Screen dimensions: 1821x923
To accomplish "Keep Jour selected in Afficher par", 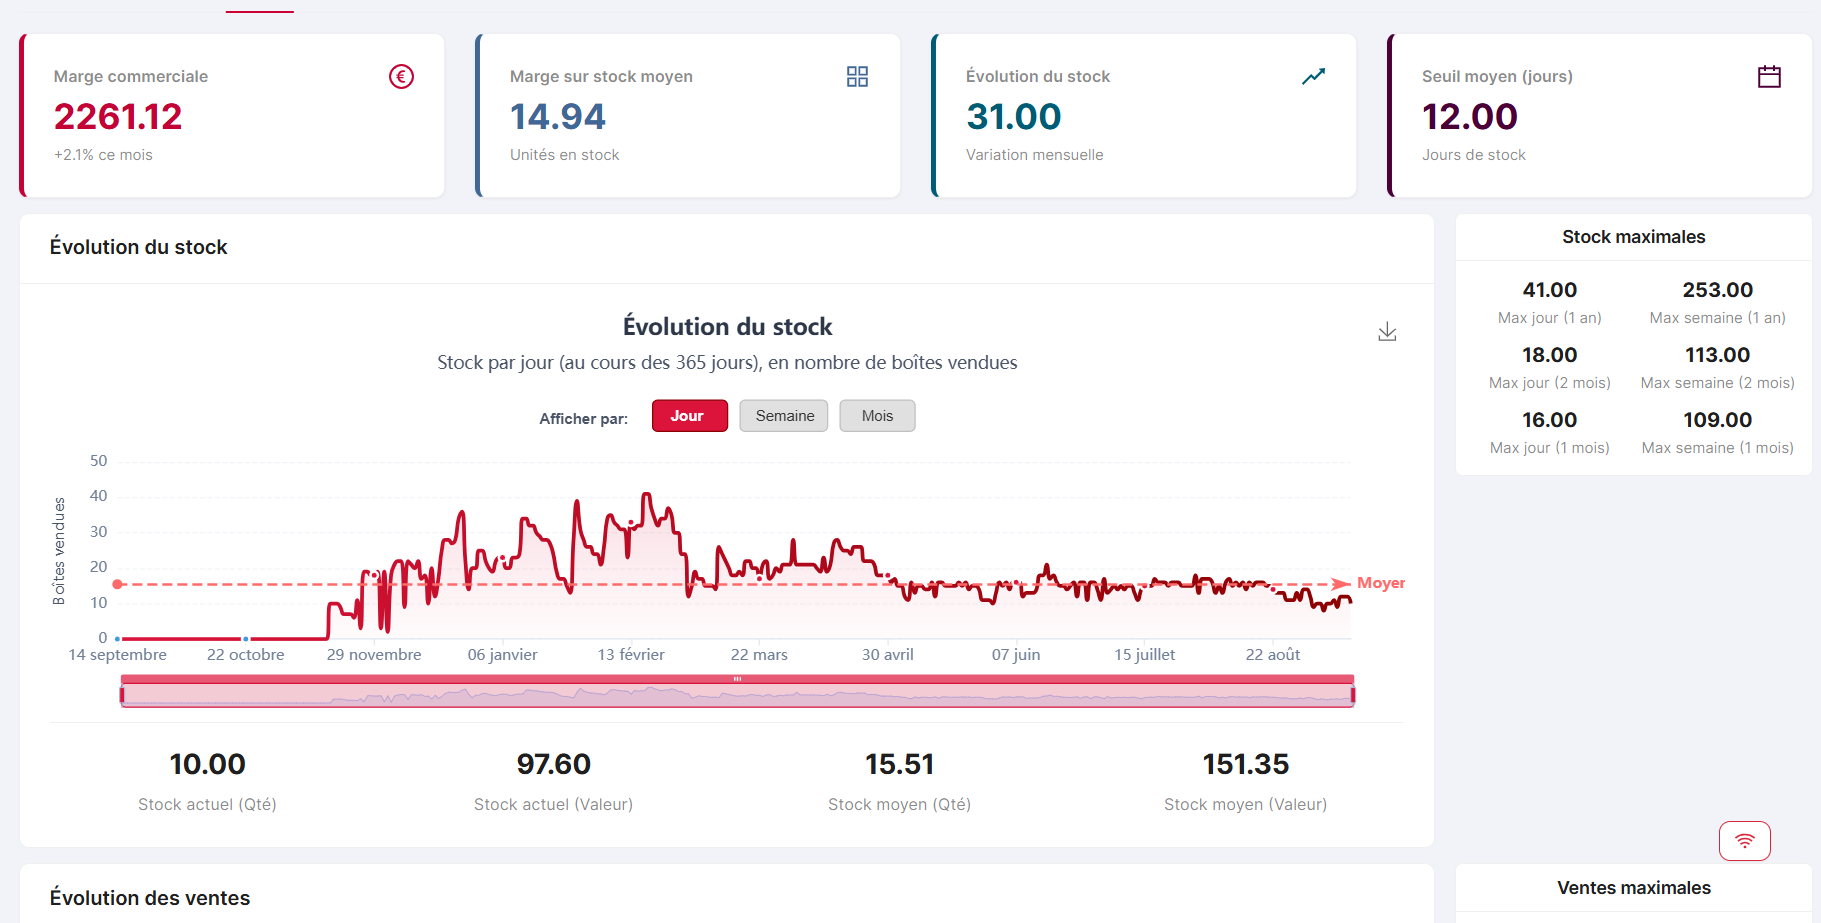I will tap(689, 415).
